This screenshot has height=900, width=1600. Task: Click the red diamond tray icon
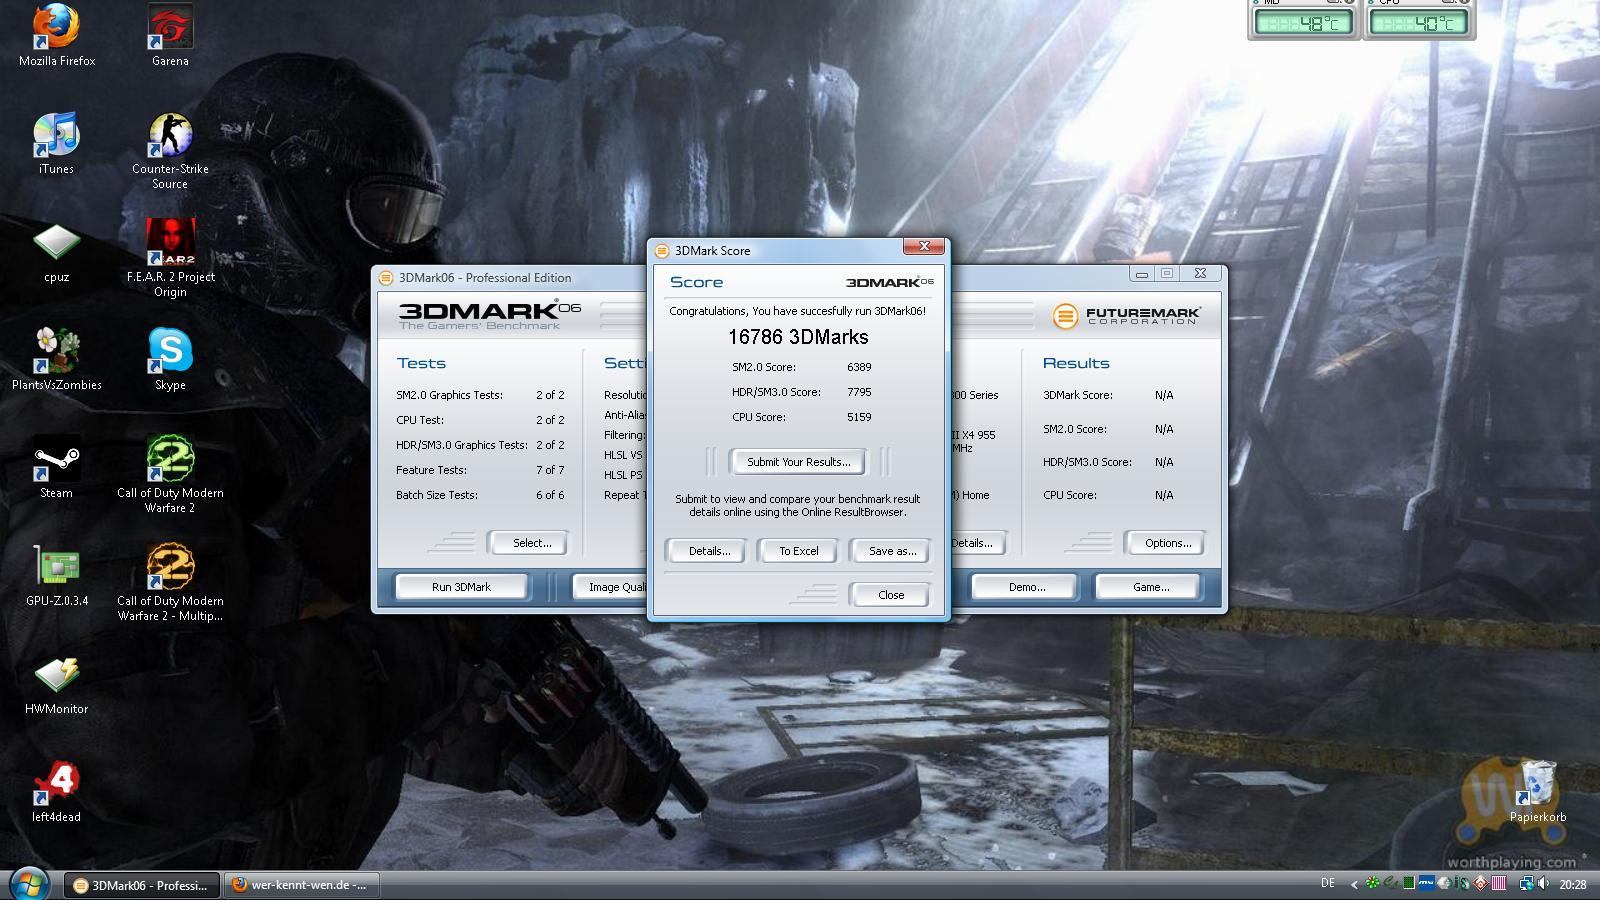tap(1481, 883)
